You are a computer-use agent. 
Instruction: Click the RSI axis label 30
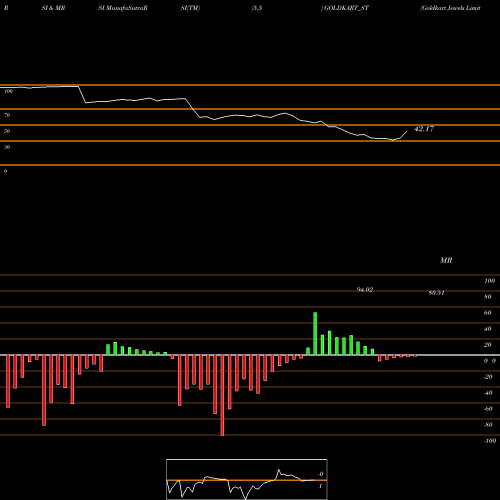(x=7, y=147)
